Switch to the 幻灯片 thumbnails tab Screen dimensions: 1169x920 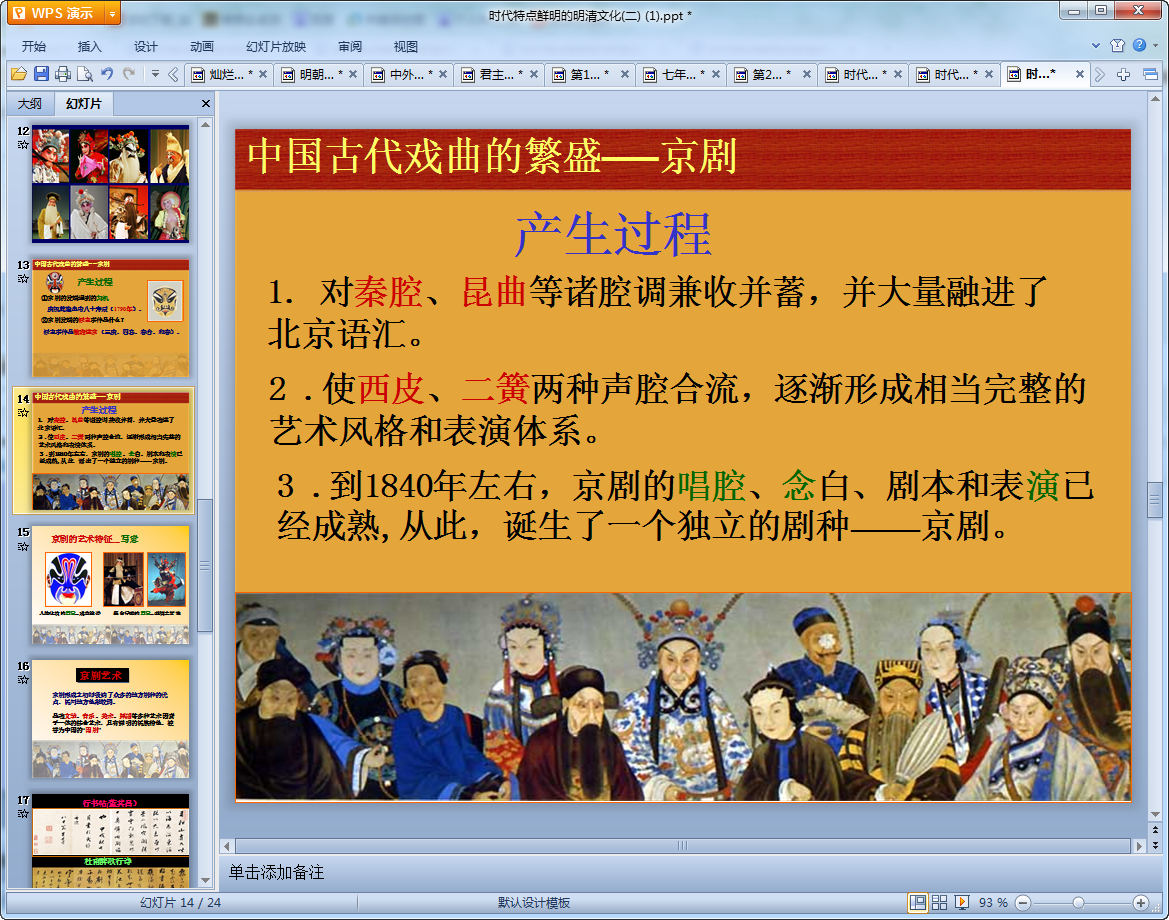84,104
